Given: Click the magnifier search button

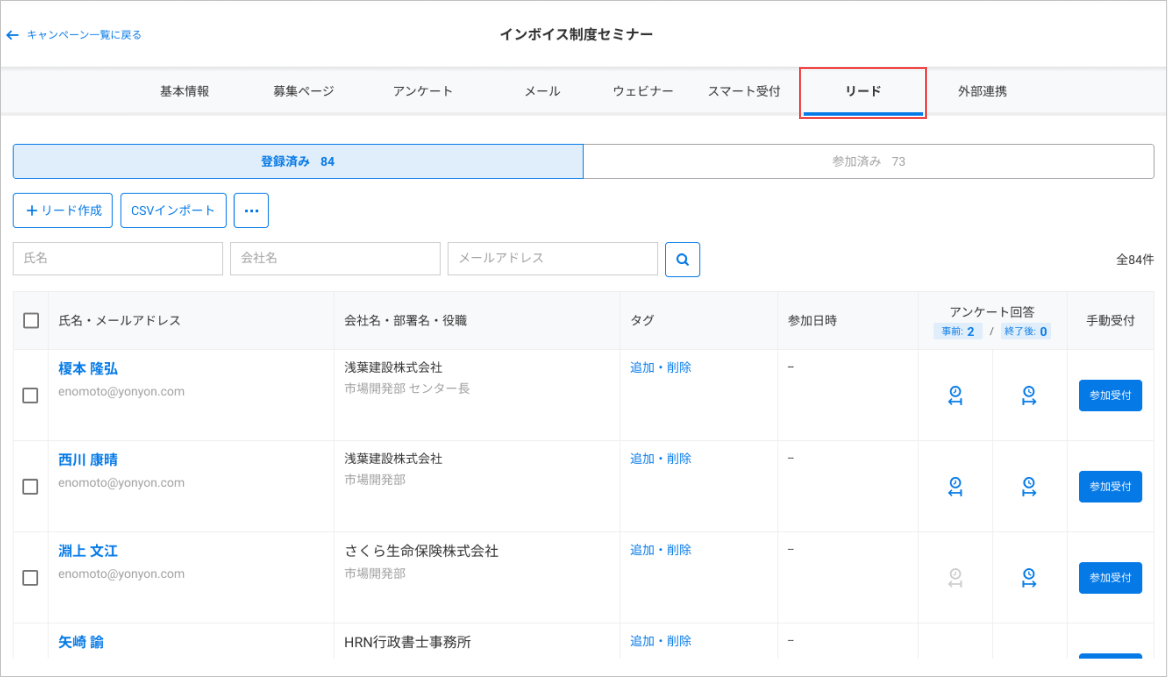Looking at the screenshot, I should (682, 259).
